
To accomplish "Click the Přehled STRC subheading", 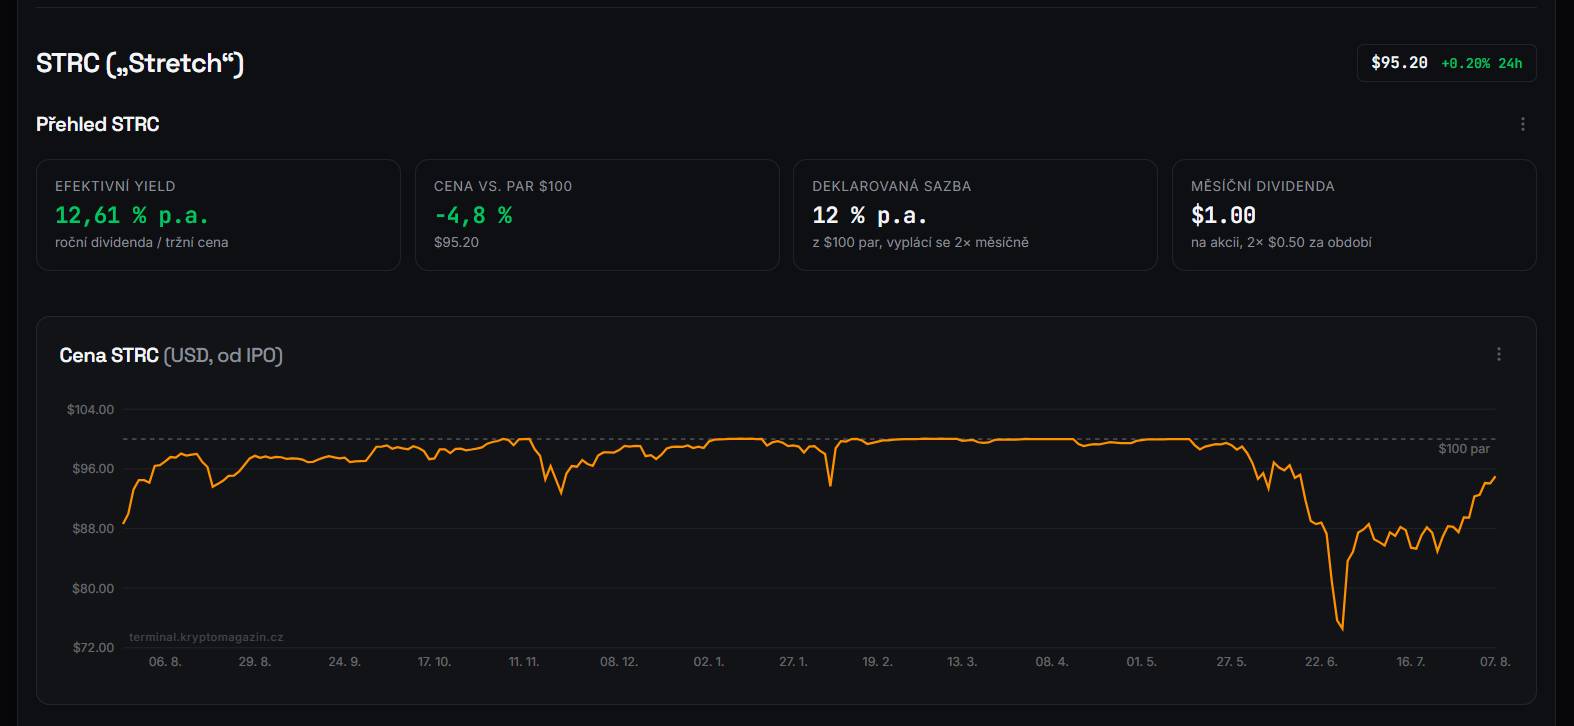I will point(98,124).
